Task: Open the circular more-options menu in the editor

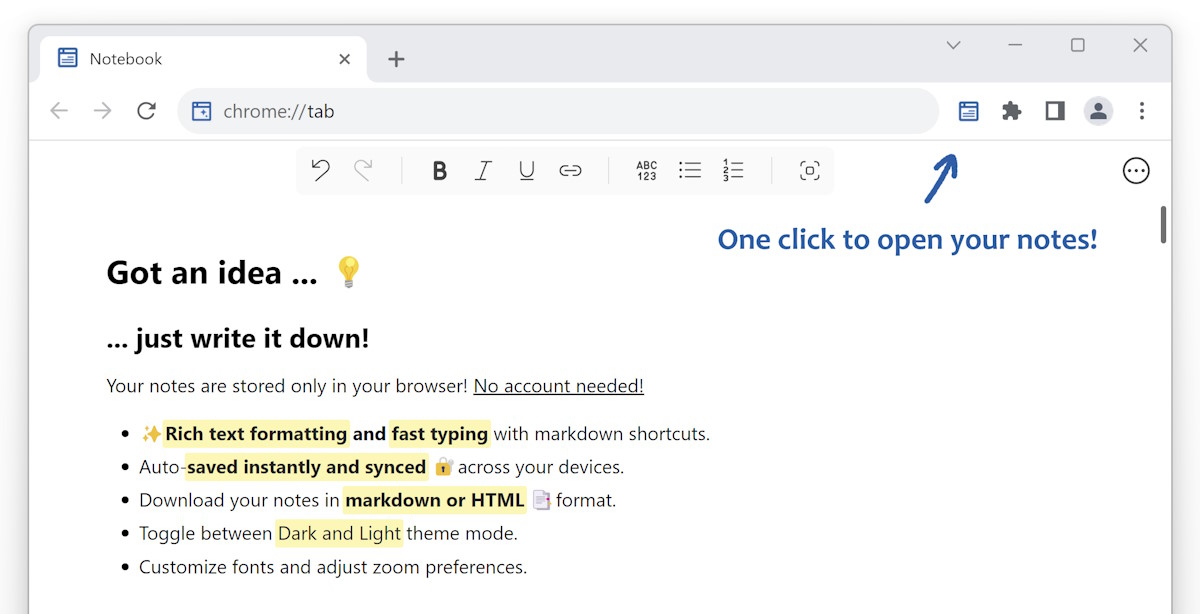Action: click(x=1136, y=170)
